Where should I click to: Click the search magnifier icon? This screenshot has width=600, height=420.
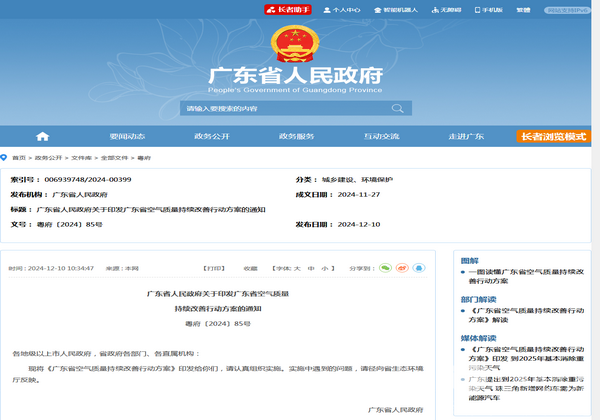[398, 108]
